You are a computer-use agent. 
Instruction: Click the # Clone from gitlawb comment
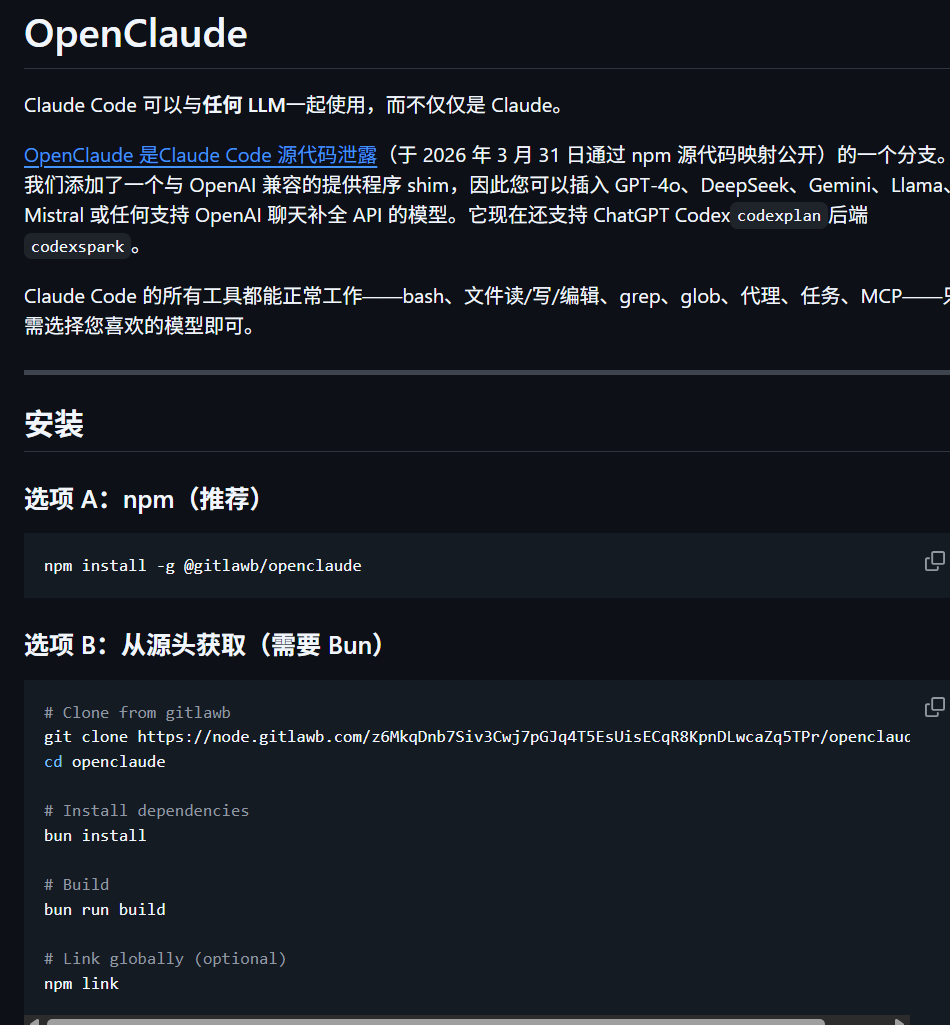[x=137, y=713]
